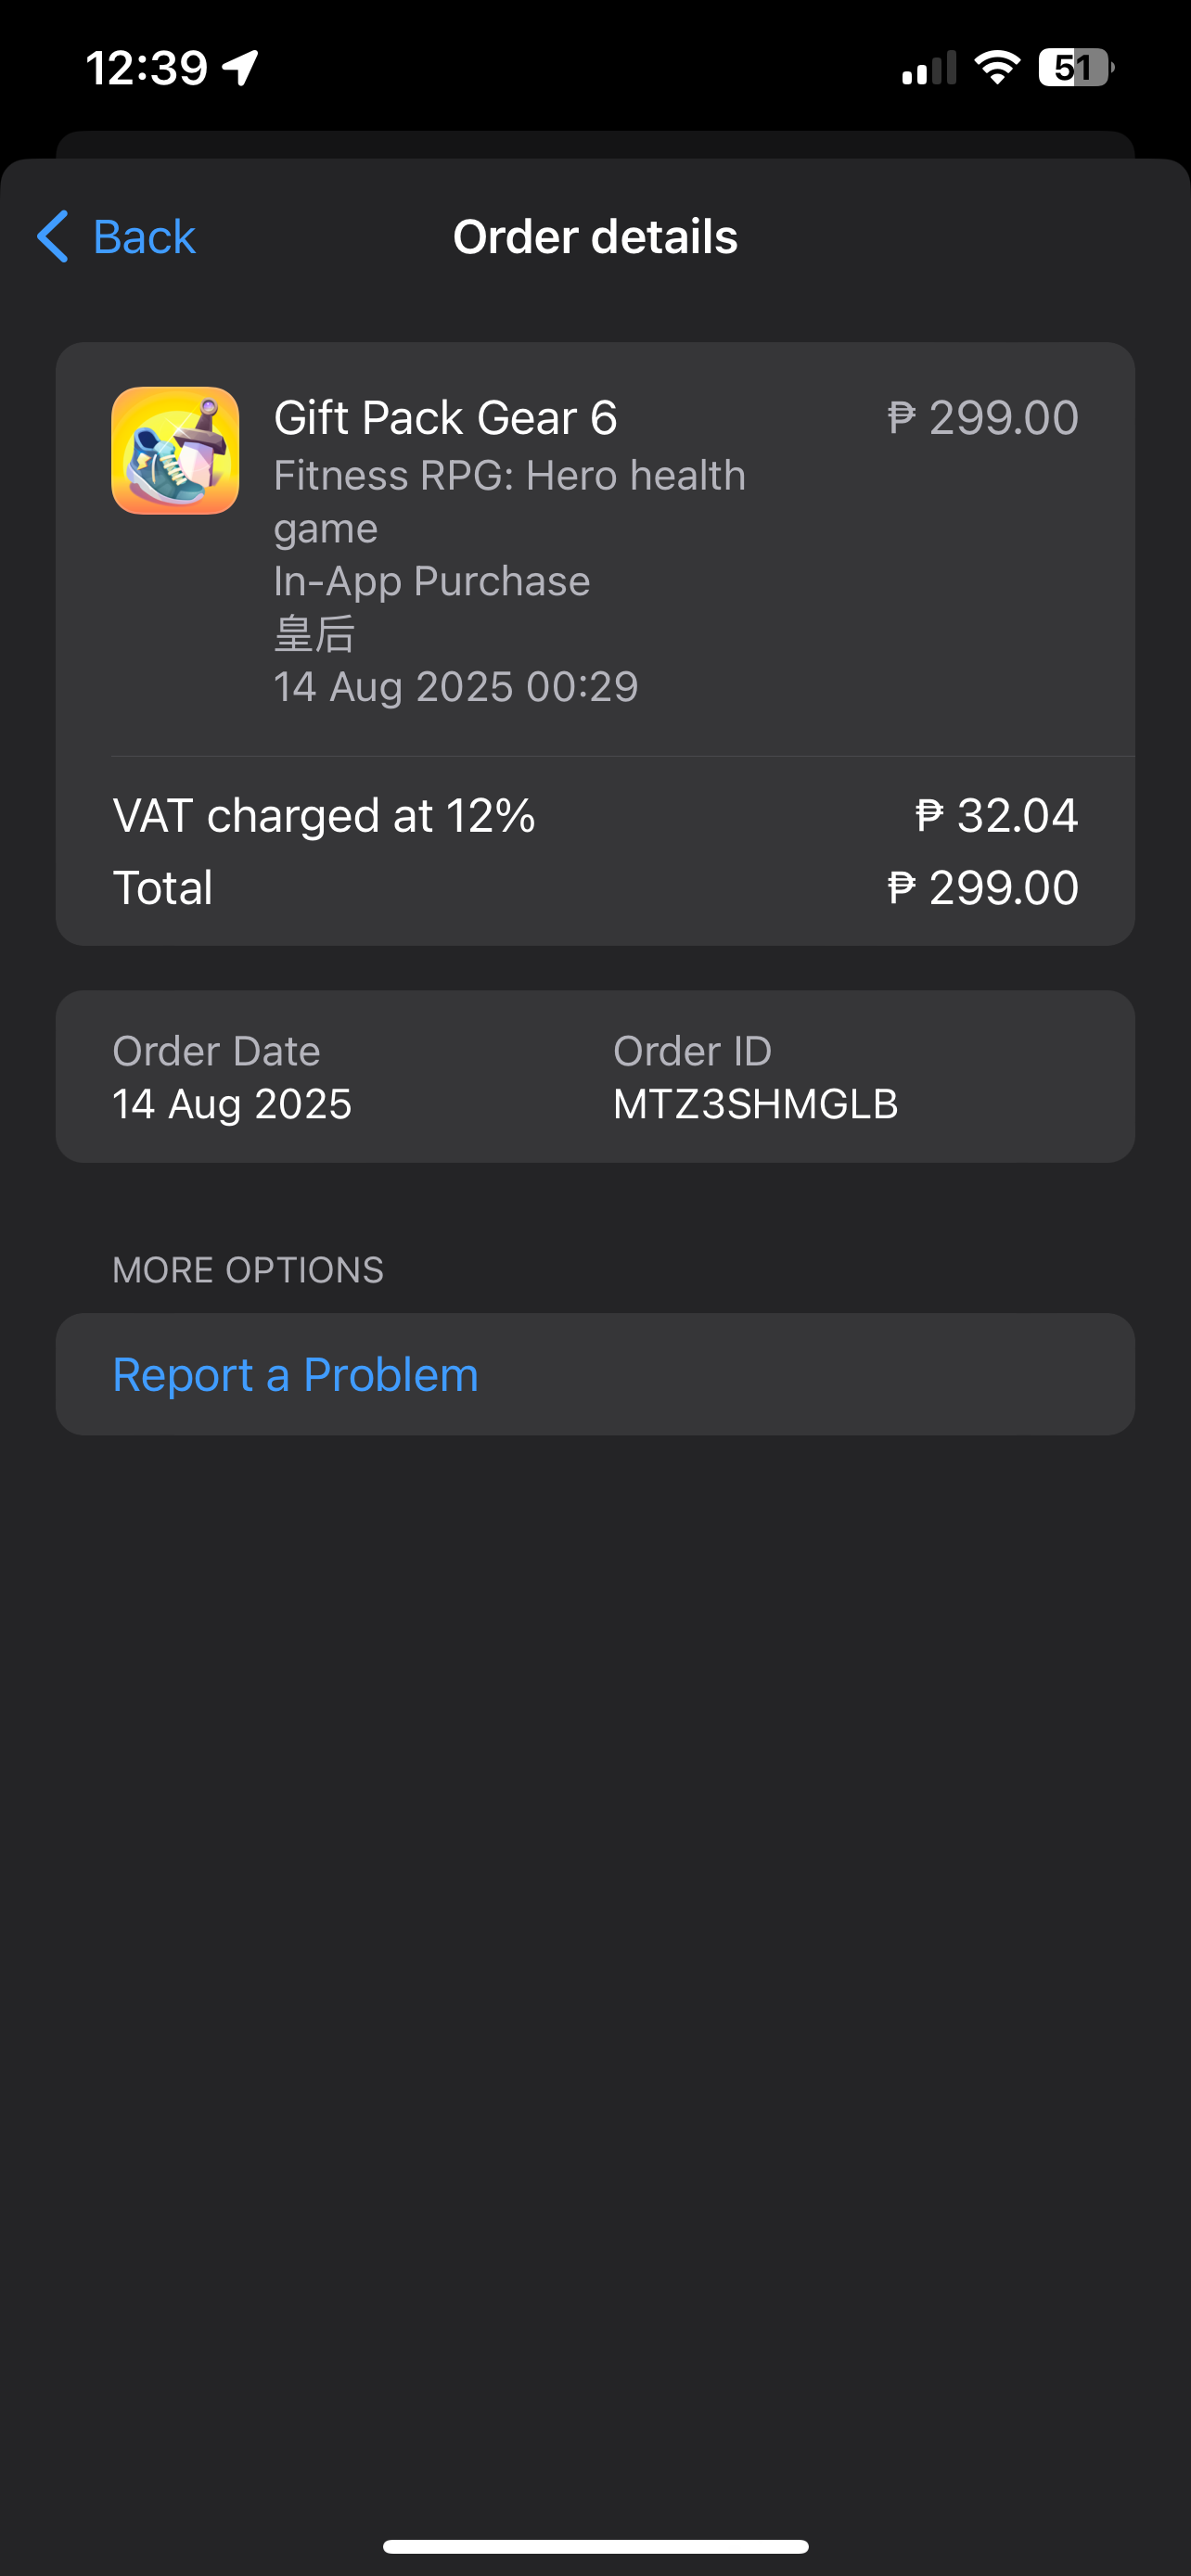
Task: Tap the Order Date 14 Aug 2025 value
Action: pyautogui.click(x=232, y=1104)
